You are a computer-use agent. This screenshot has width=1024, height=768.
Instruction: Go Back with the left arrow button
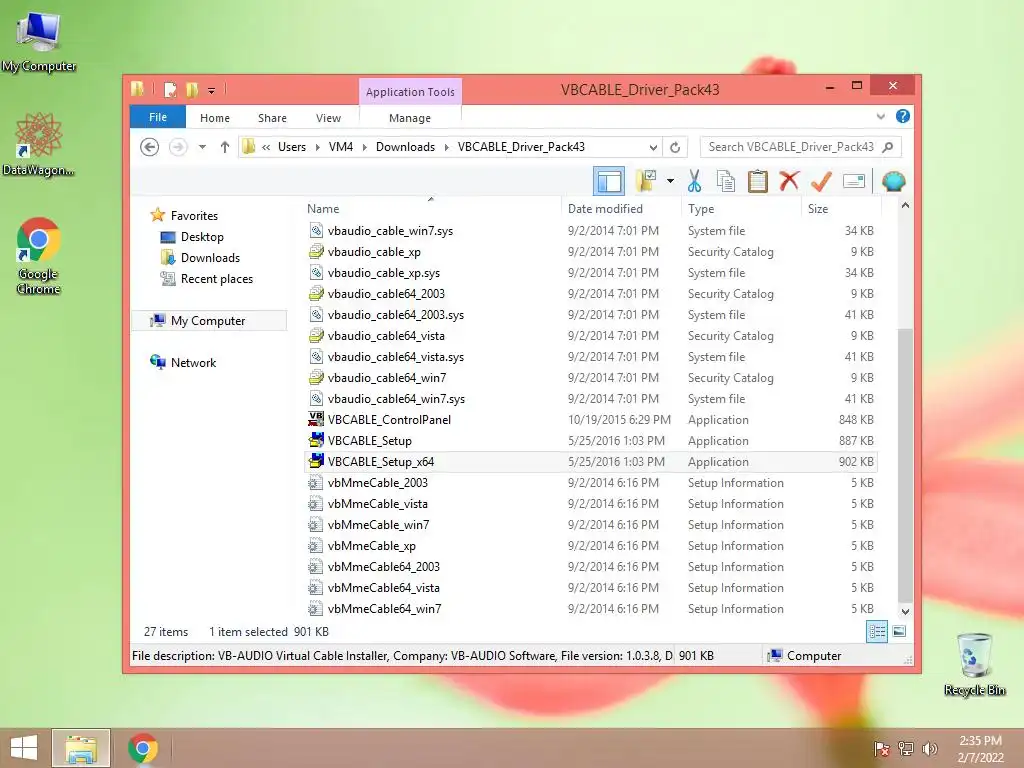(x=150, y=147)
